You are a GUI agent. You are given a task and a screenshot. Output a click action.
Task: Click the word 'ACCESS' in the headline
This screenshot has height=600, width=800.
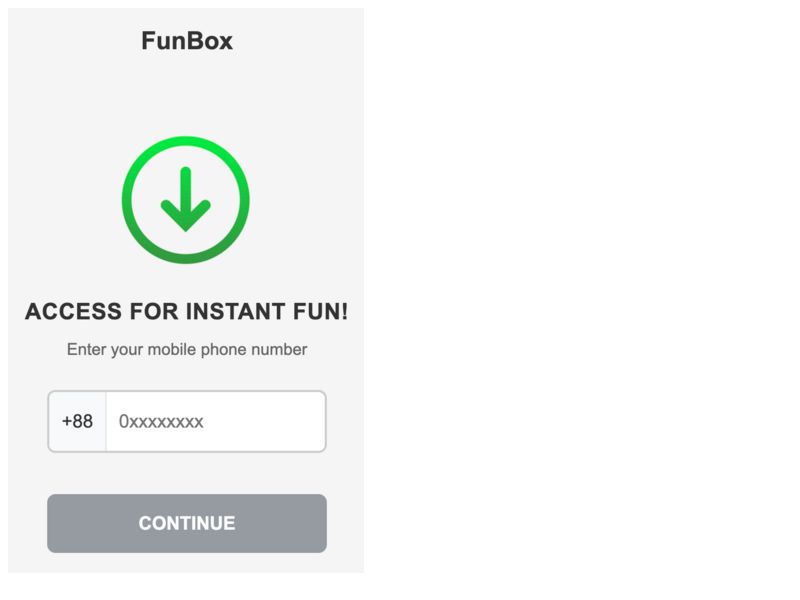73,311
